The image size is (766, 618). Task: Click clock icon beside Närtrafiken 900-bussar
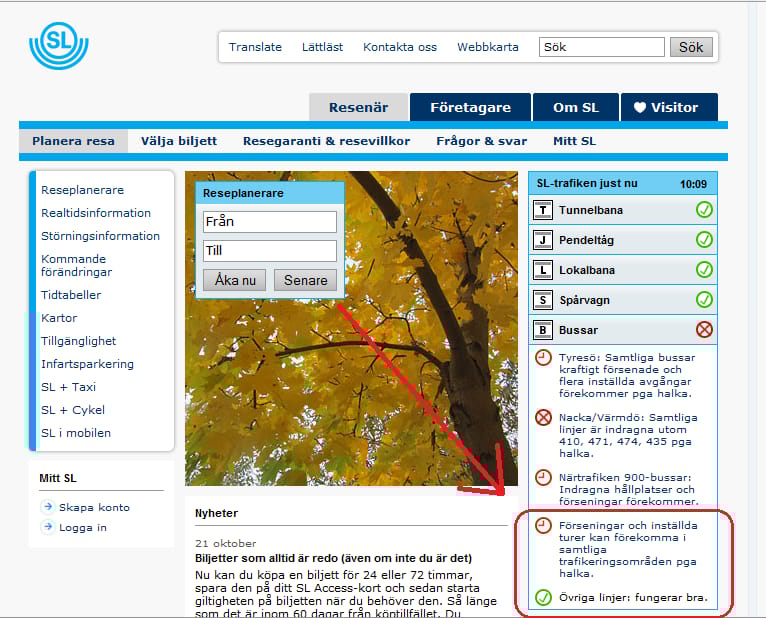(x=543, y=477)
